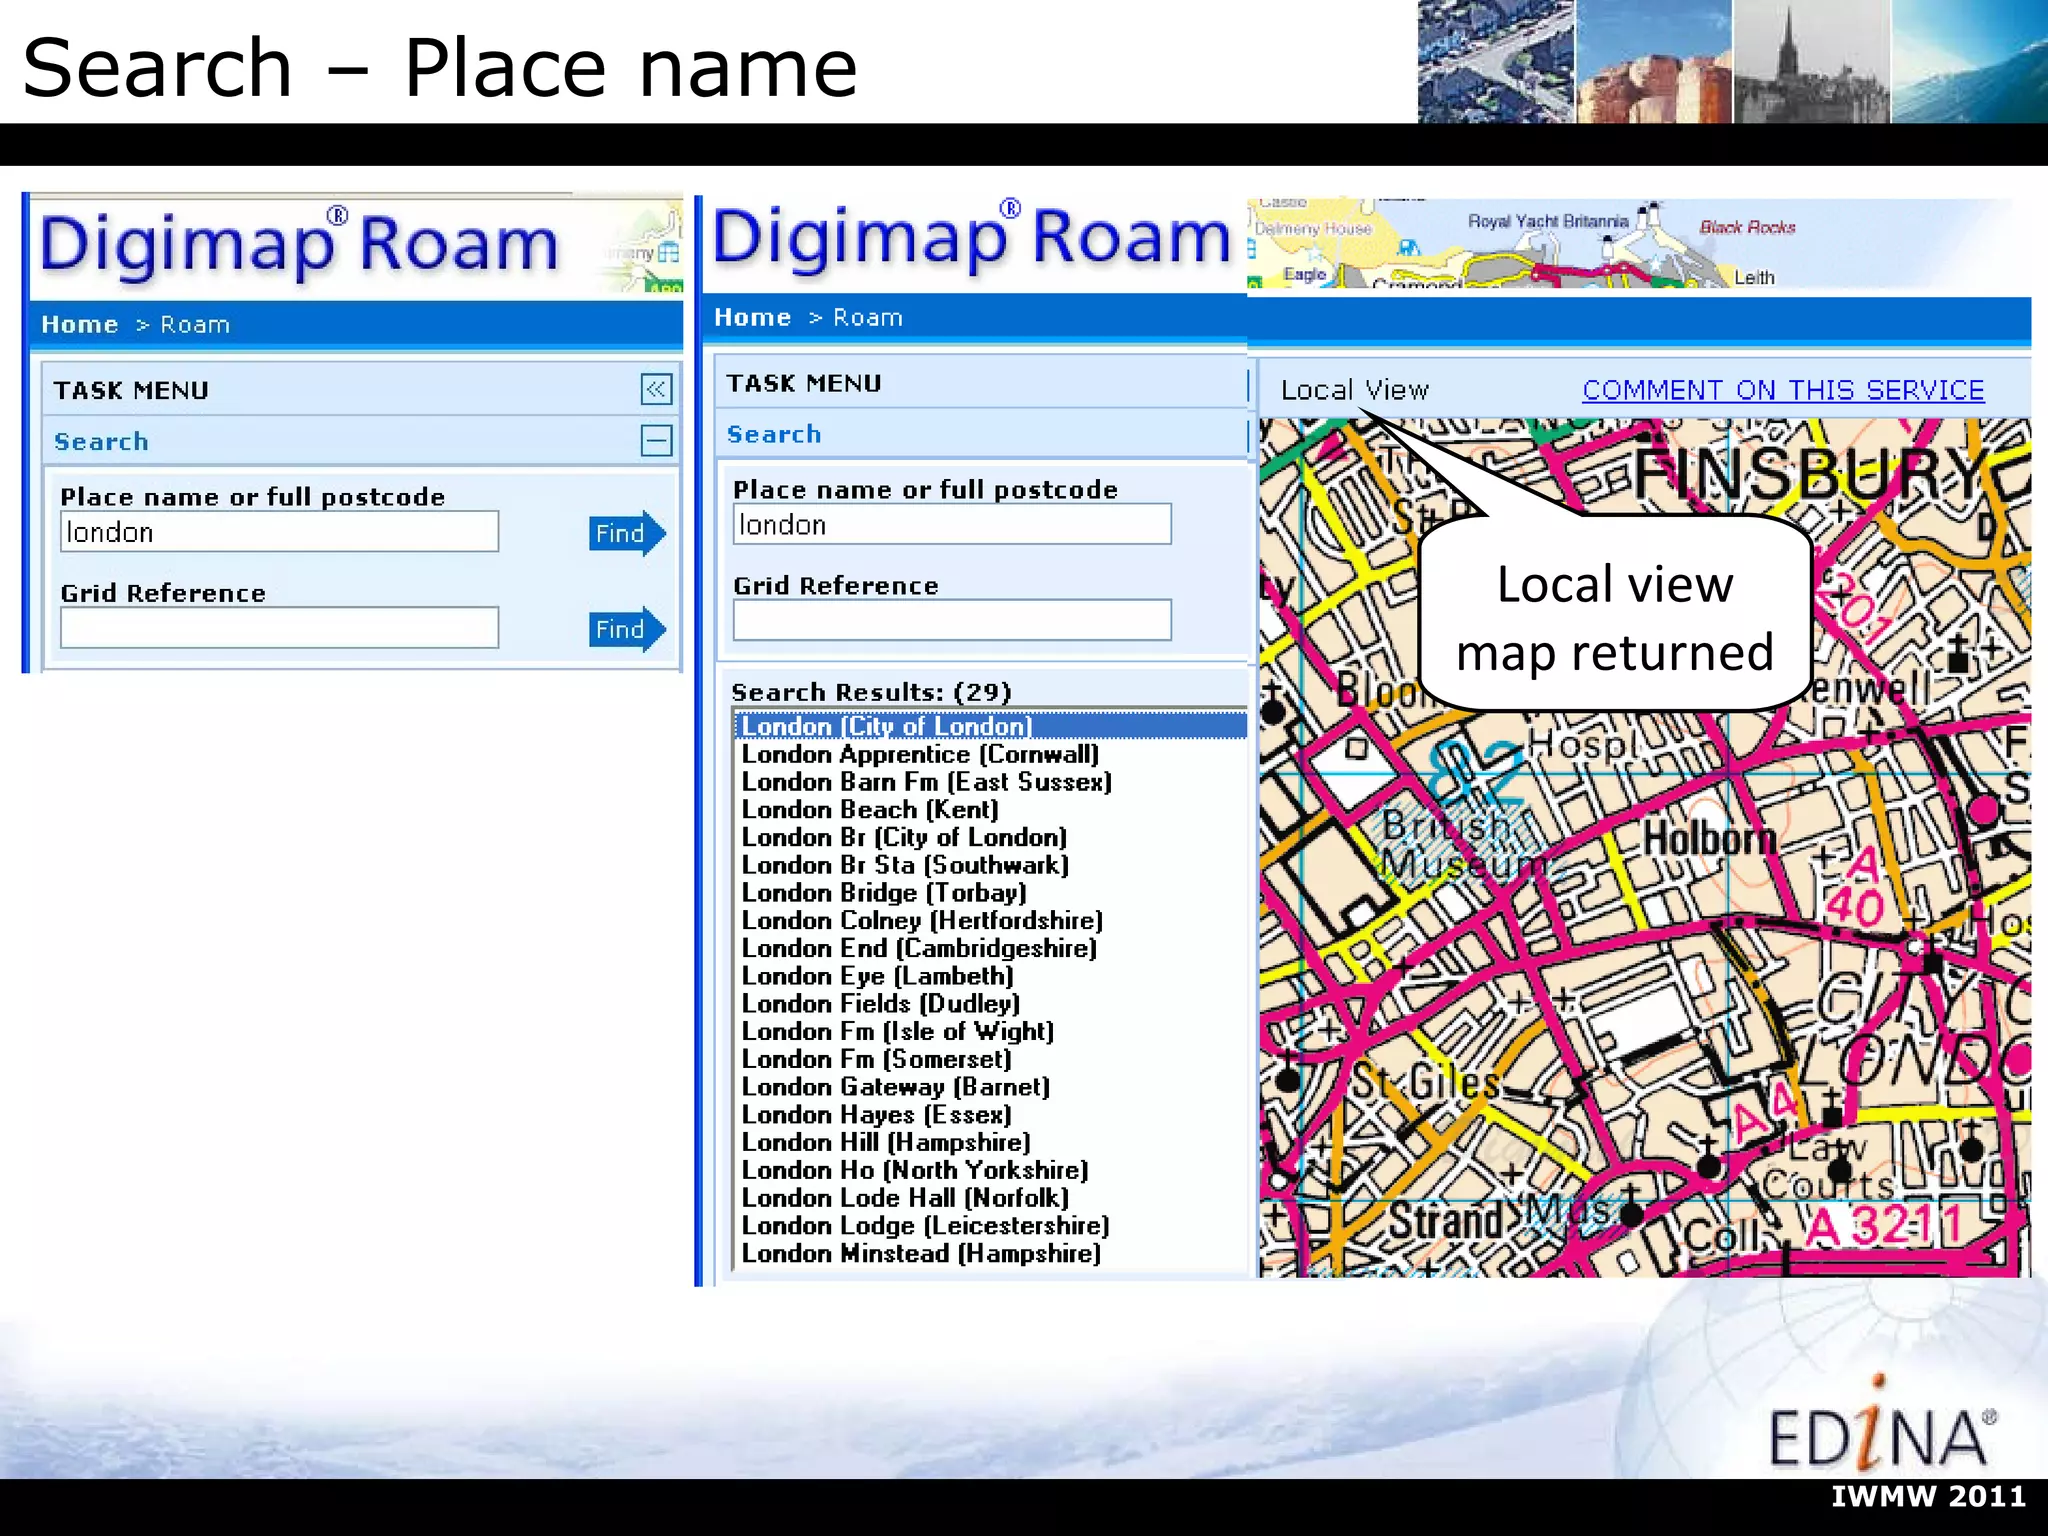This screenshot has width=2048, height=1536.
Task: Select London Apprentice (Cornwall) result
Action: click(x=920, y=754)
